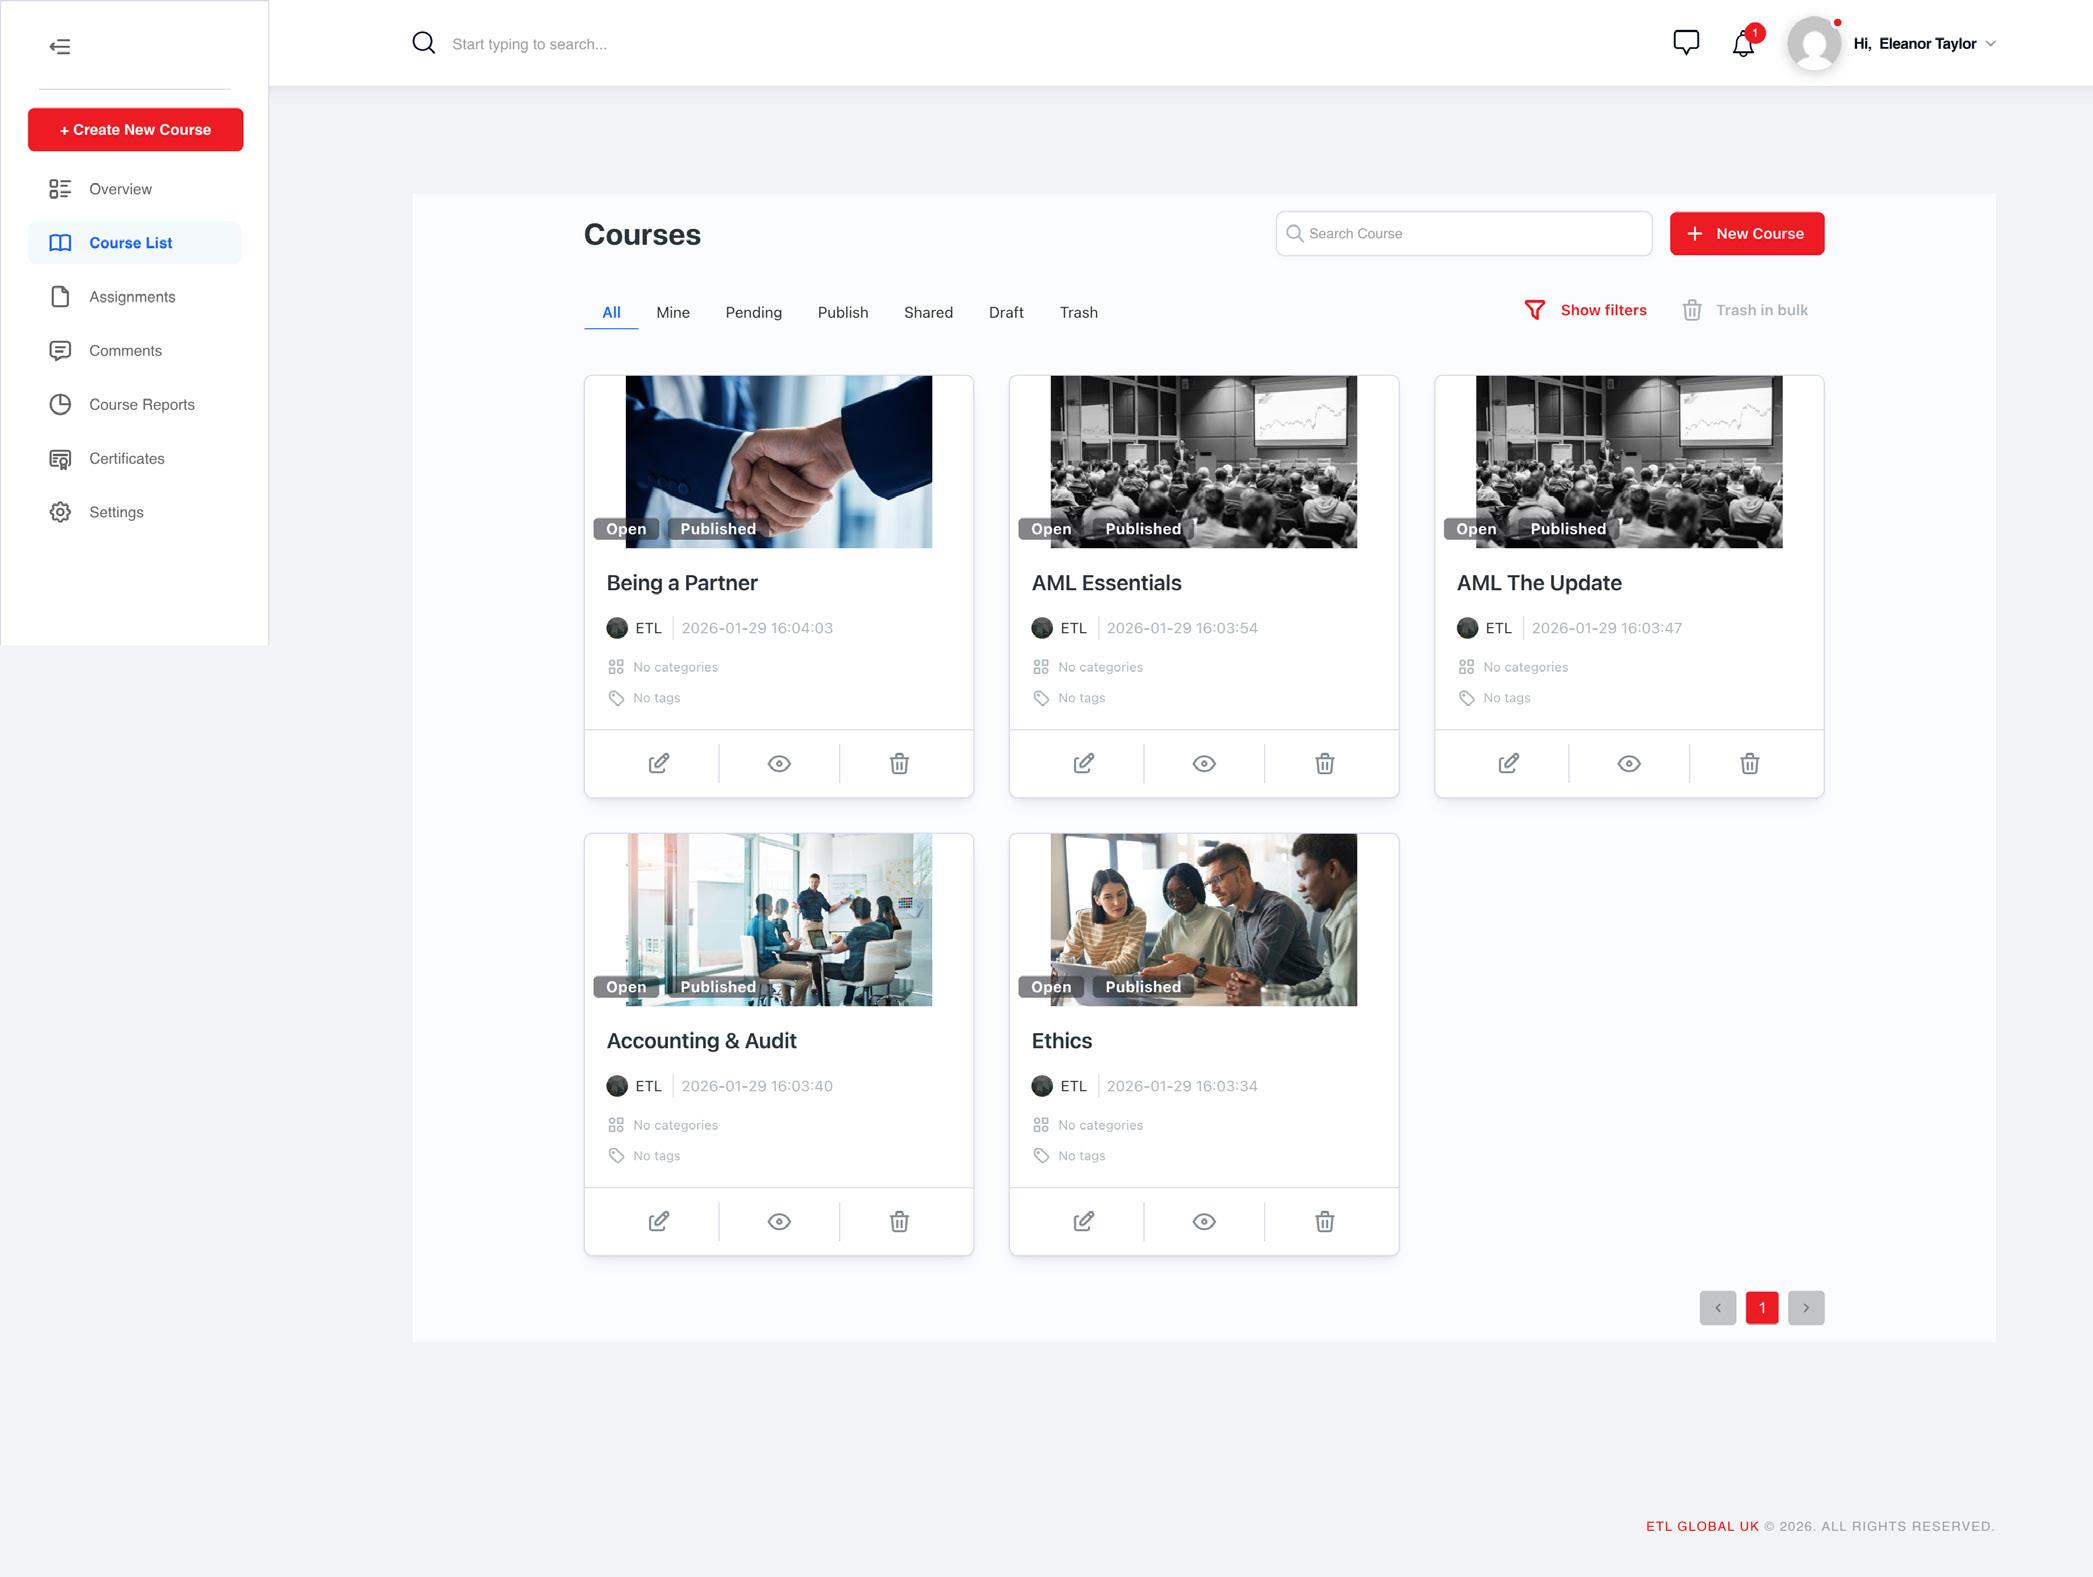Click the Trash in bulk icon

point(1692,310)
